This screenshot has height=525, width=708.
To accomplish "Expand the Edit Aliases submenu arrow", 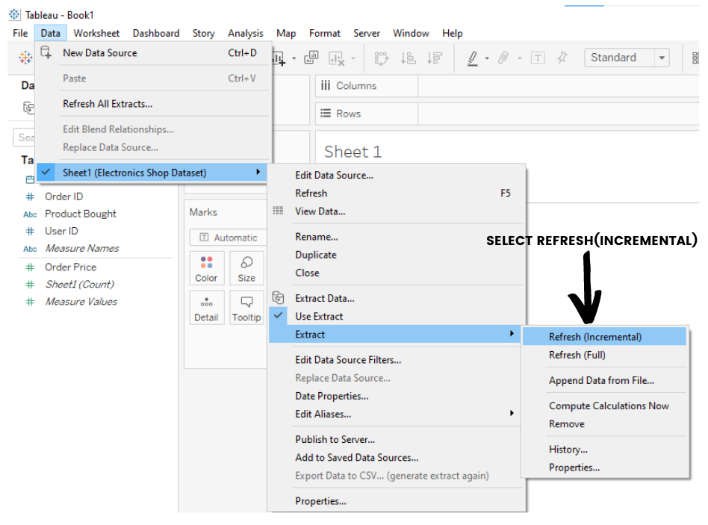I will click(x=512, y=413).
